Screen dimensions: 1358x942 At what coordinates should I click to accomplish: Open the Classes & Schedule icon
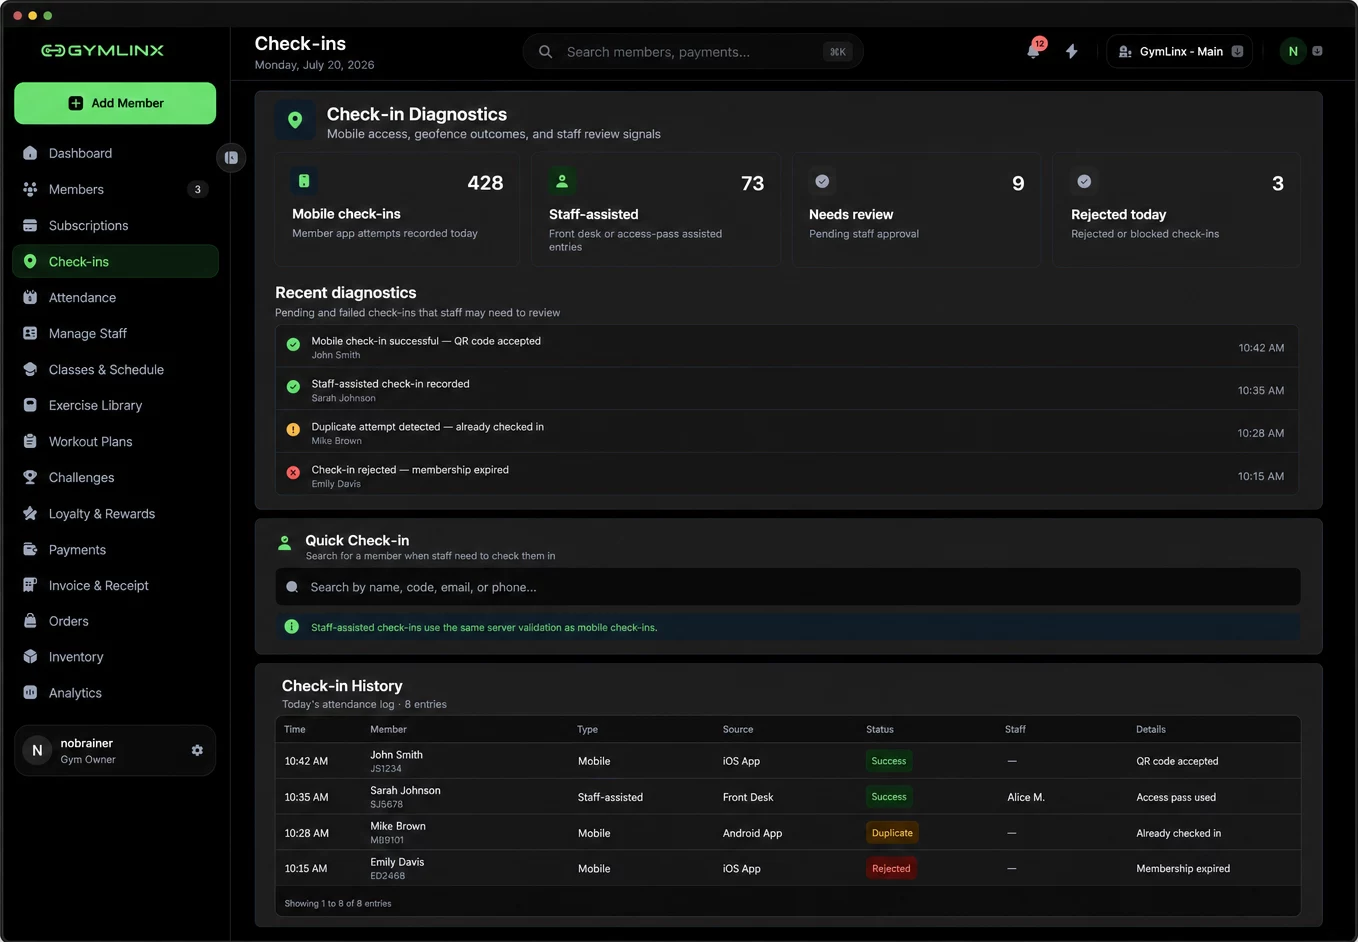click(x=30, y=369)
